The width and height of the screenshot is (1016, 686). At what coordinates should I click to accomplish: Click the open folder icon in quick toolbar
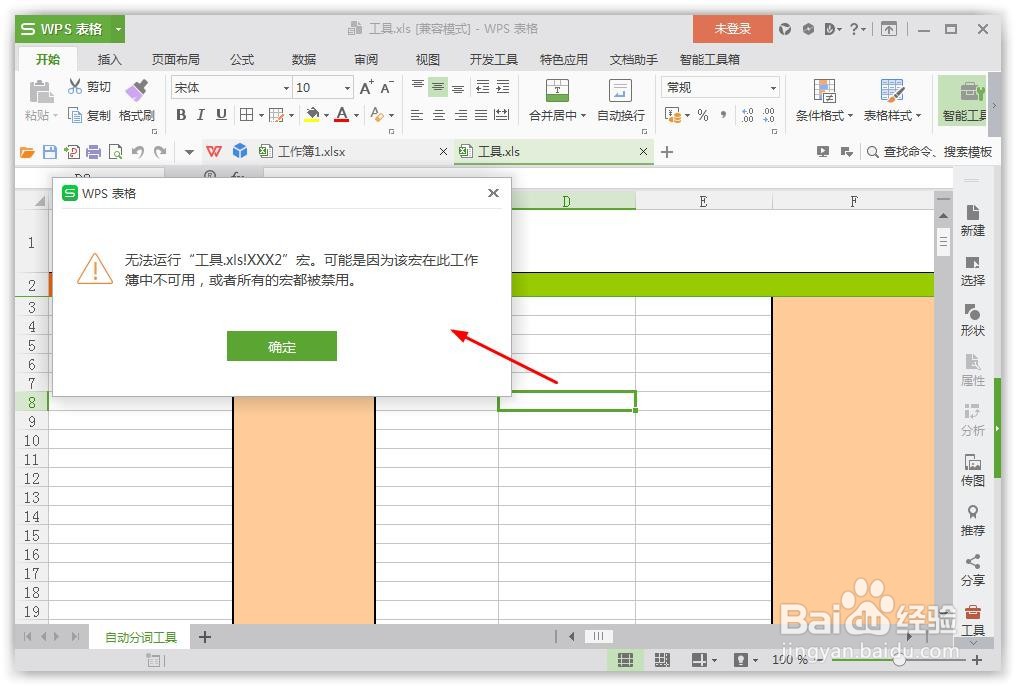pyautogui.click(x=27, y=152)
